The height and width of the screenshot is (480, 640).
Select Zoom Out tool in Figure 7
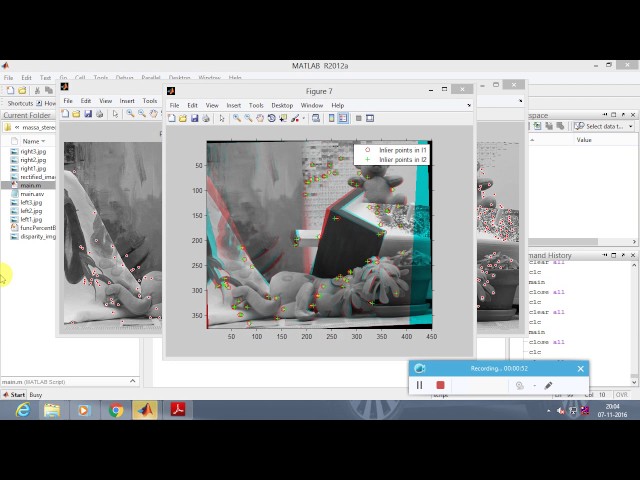point(248,118)
